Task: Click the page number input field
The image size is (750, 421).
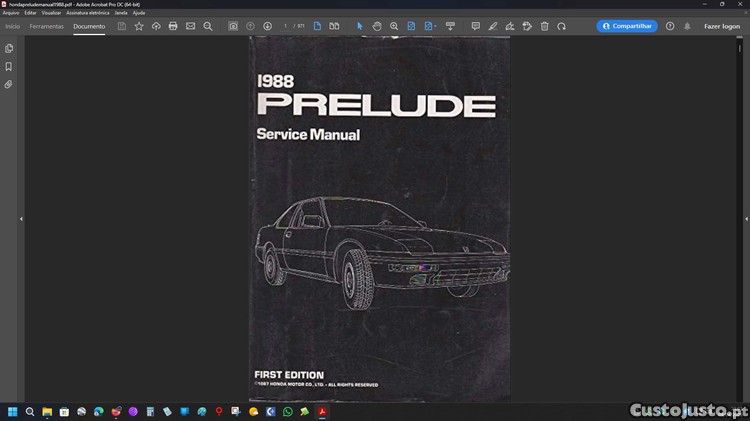Action: pyautogui.click(x=285, y=26)
